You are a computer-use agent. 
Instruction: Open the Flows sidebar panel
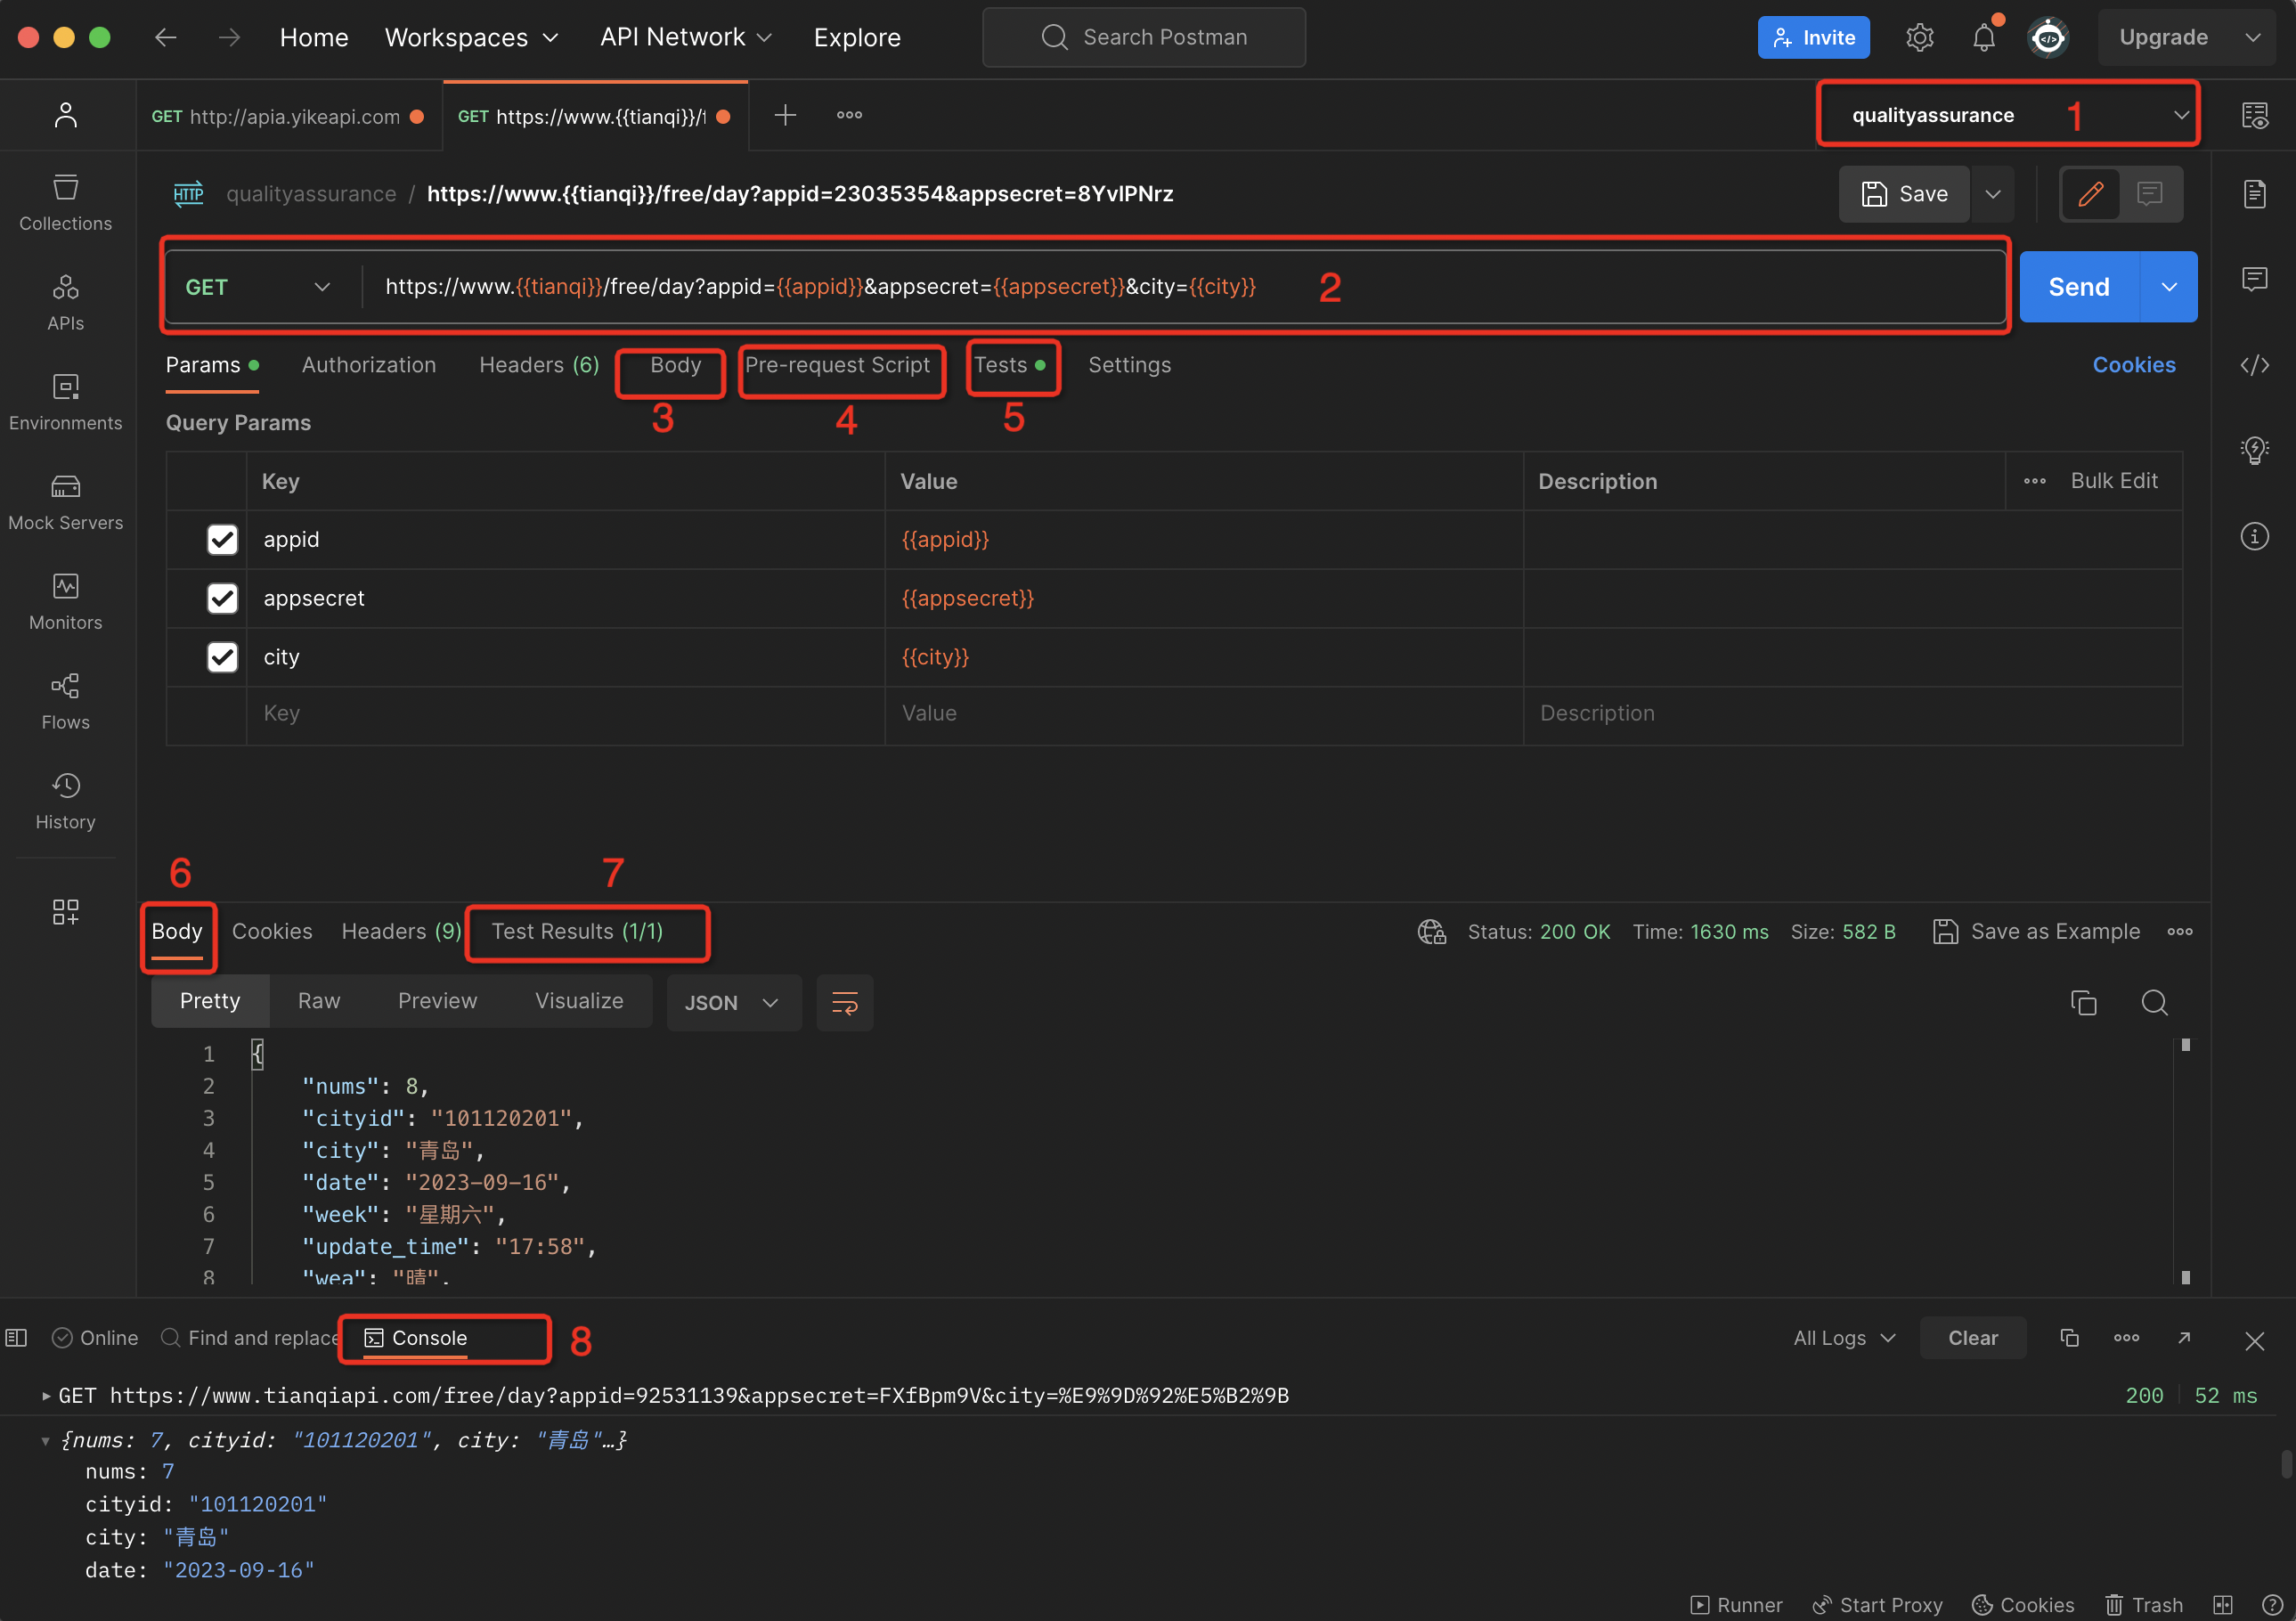[x=65, y=703]
